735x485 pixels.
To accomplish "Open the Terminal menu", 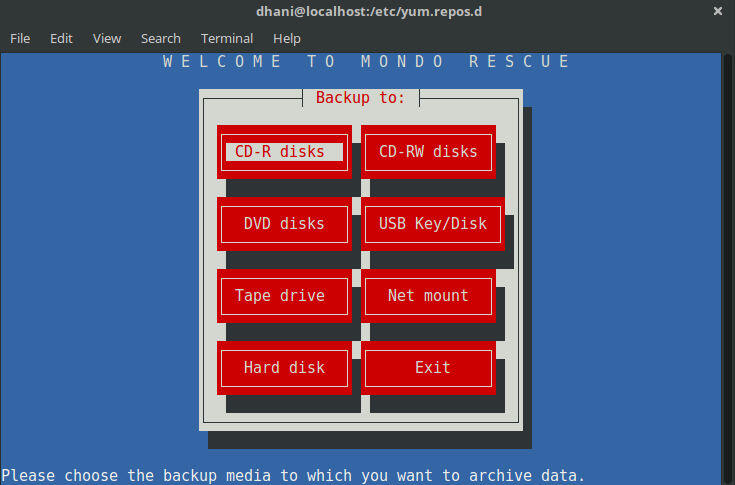I will point(227,38).
